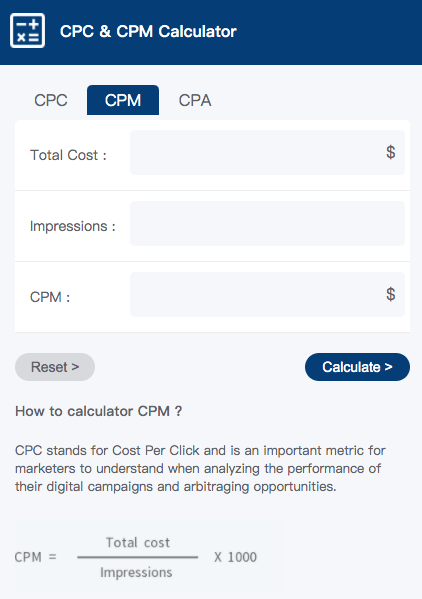Viewport: 422px width, 599px height.
Task: Switch to the CPC tab
Action: click(x=51, y=100)
